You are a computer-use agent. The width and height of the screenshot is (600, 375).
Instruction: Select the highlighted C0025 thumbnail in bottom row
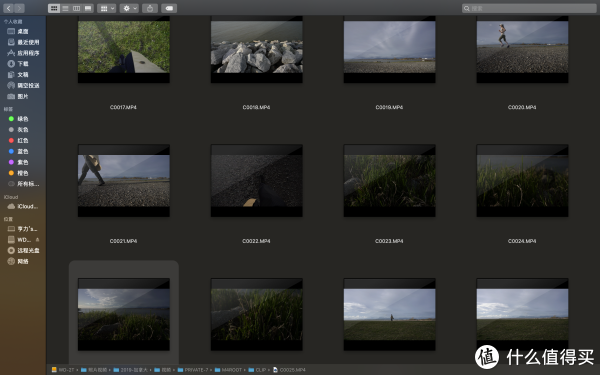(124, 314)
